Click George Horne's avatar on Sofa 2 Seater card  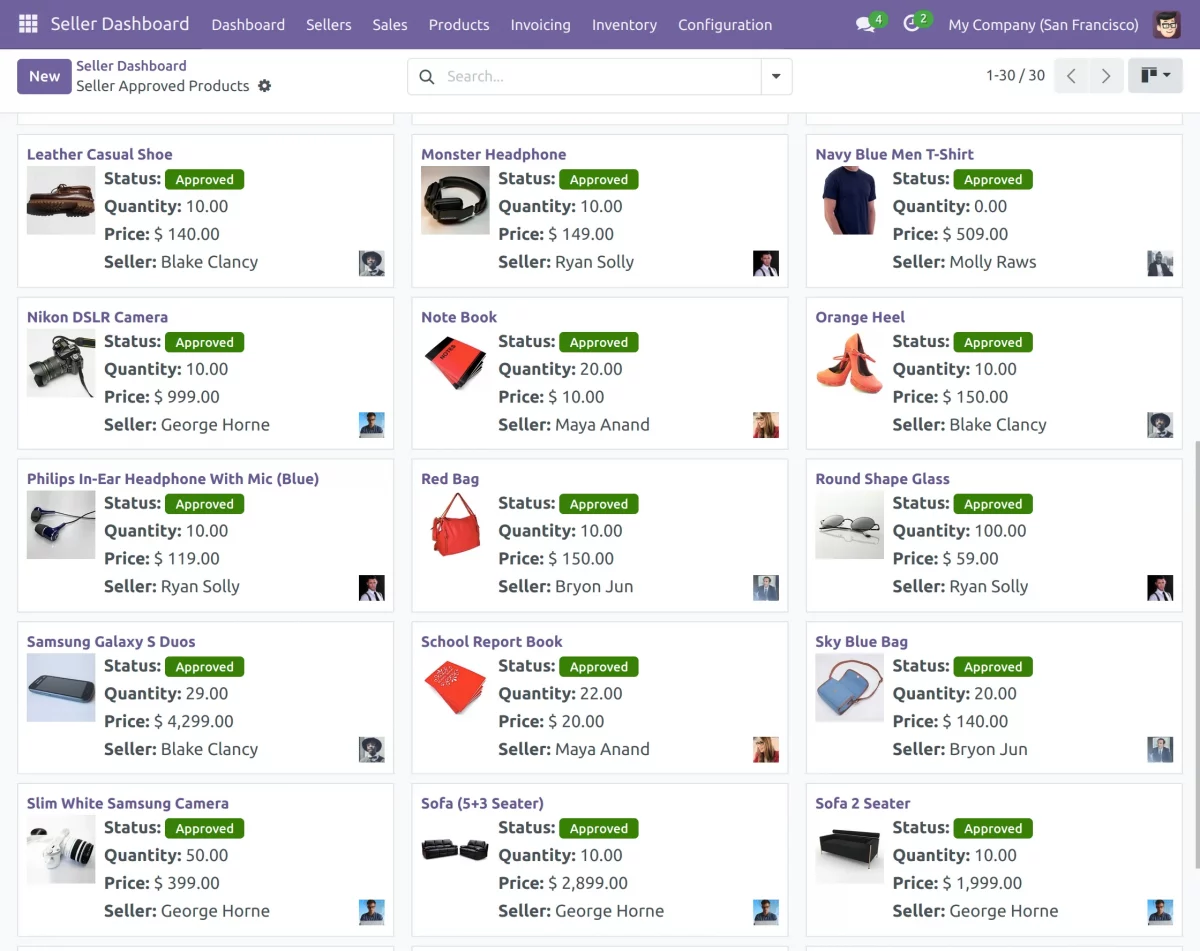[1160, 912]
